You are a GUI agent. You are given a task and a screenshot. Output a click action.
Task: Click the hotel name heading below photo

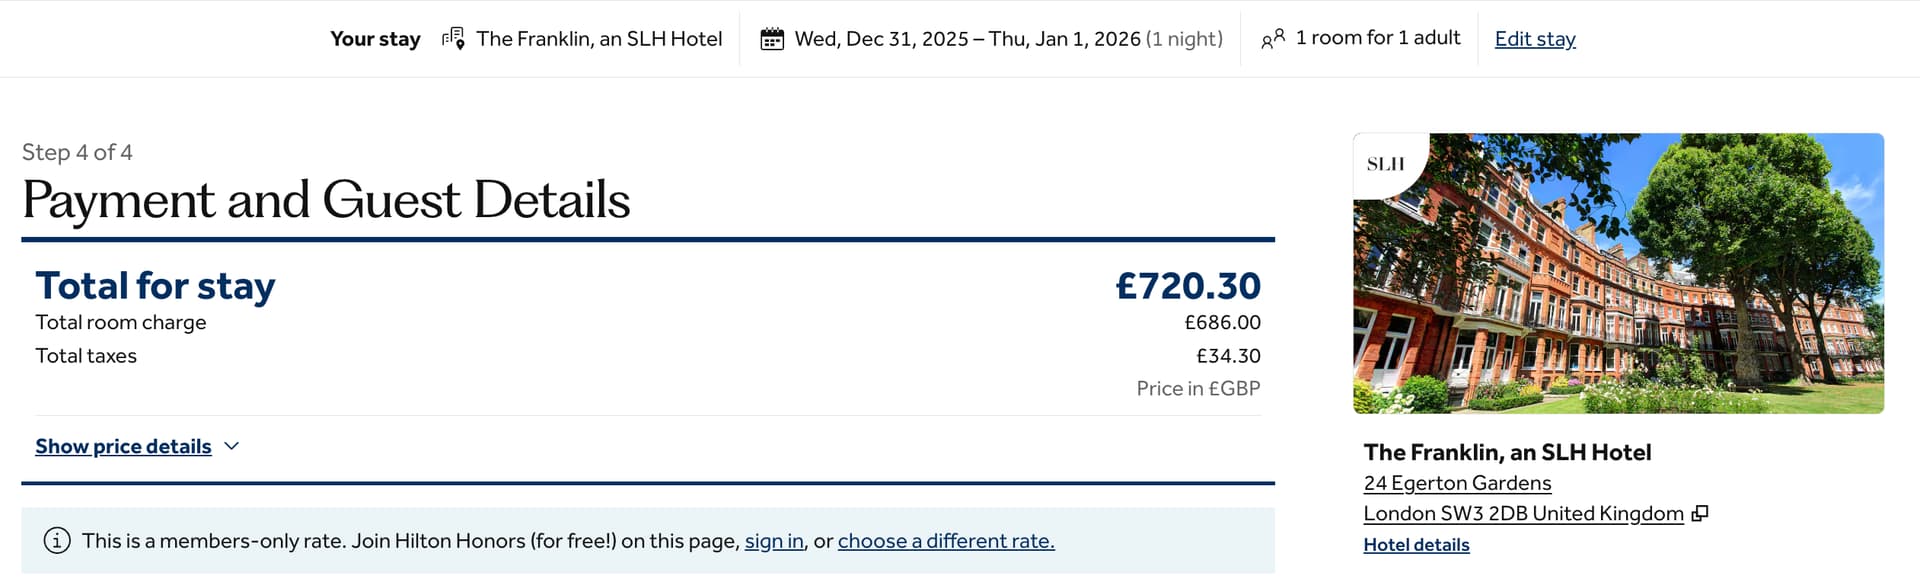1507,452
